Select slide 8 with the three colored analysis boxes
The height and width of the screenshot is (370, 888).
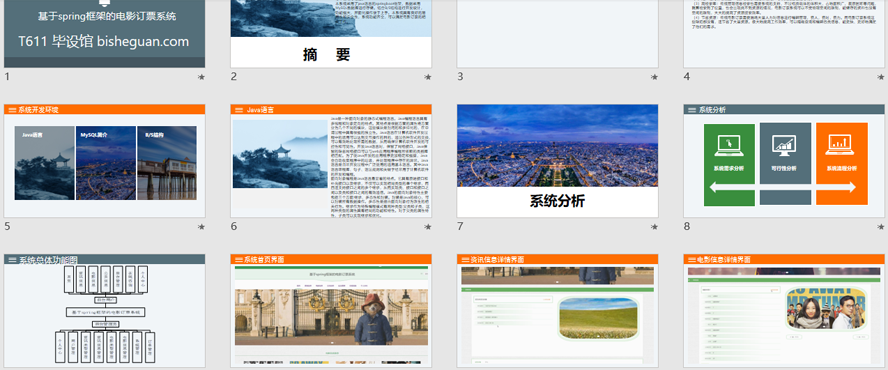click(784, 161)
